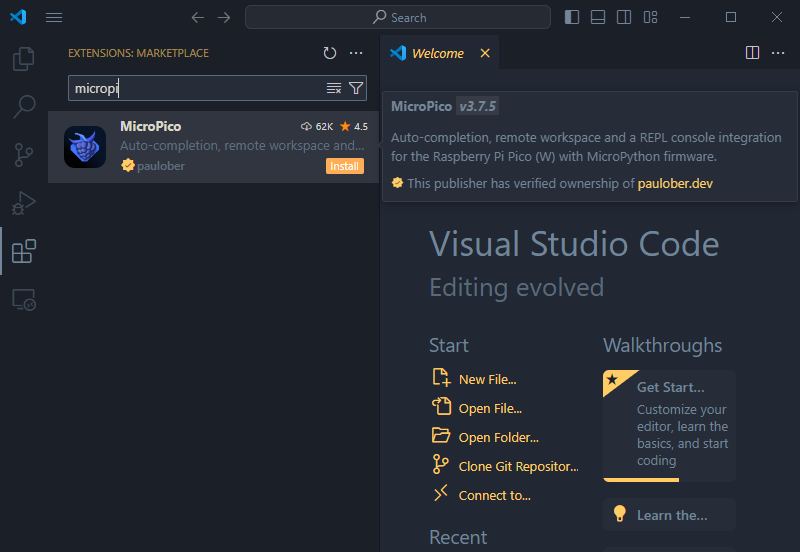Image resolution: width=800 pixels, height=552 pixels.
Task: Split the editor to the right
Action: tap(753, 53)
